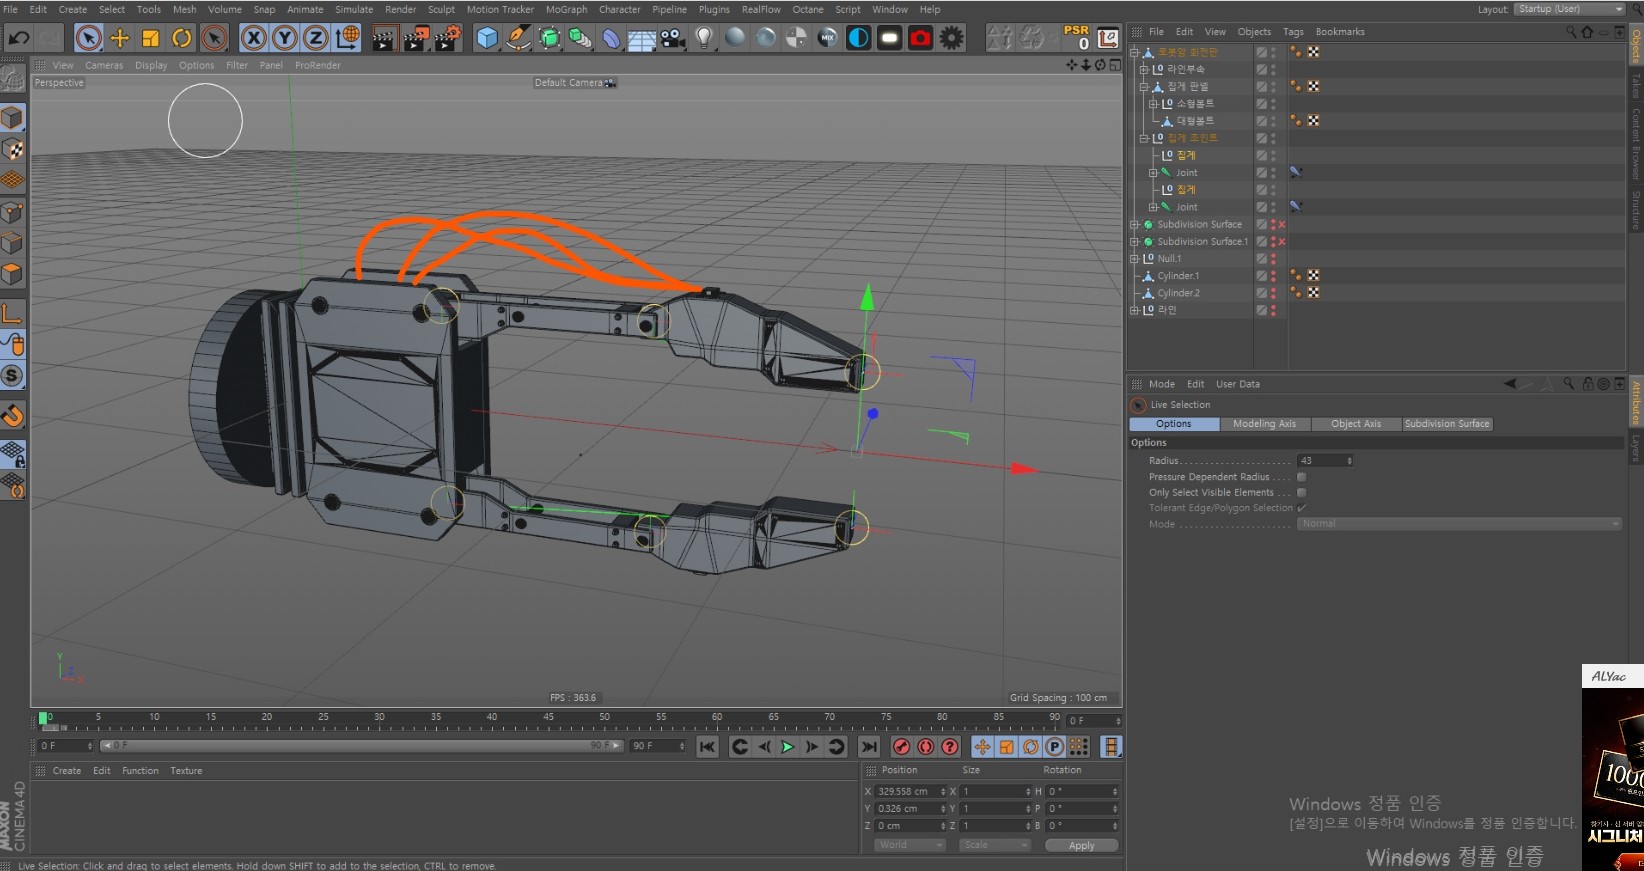Toggle layer box for Null.1

coord(1261,259)
